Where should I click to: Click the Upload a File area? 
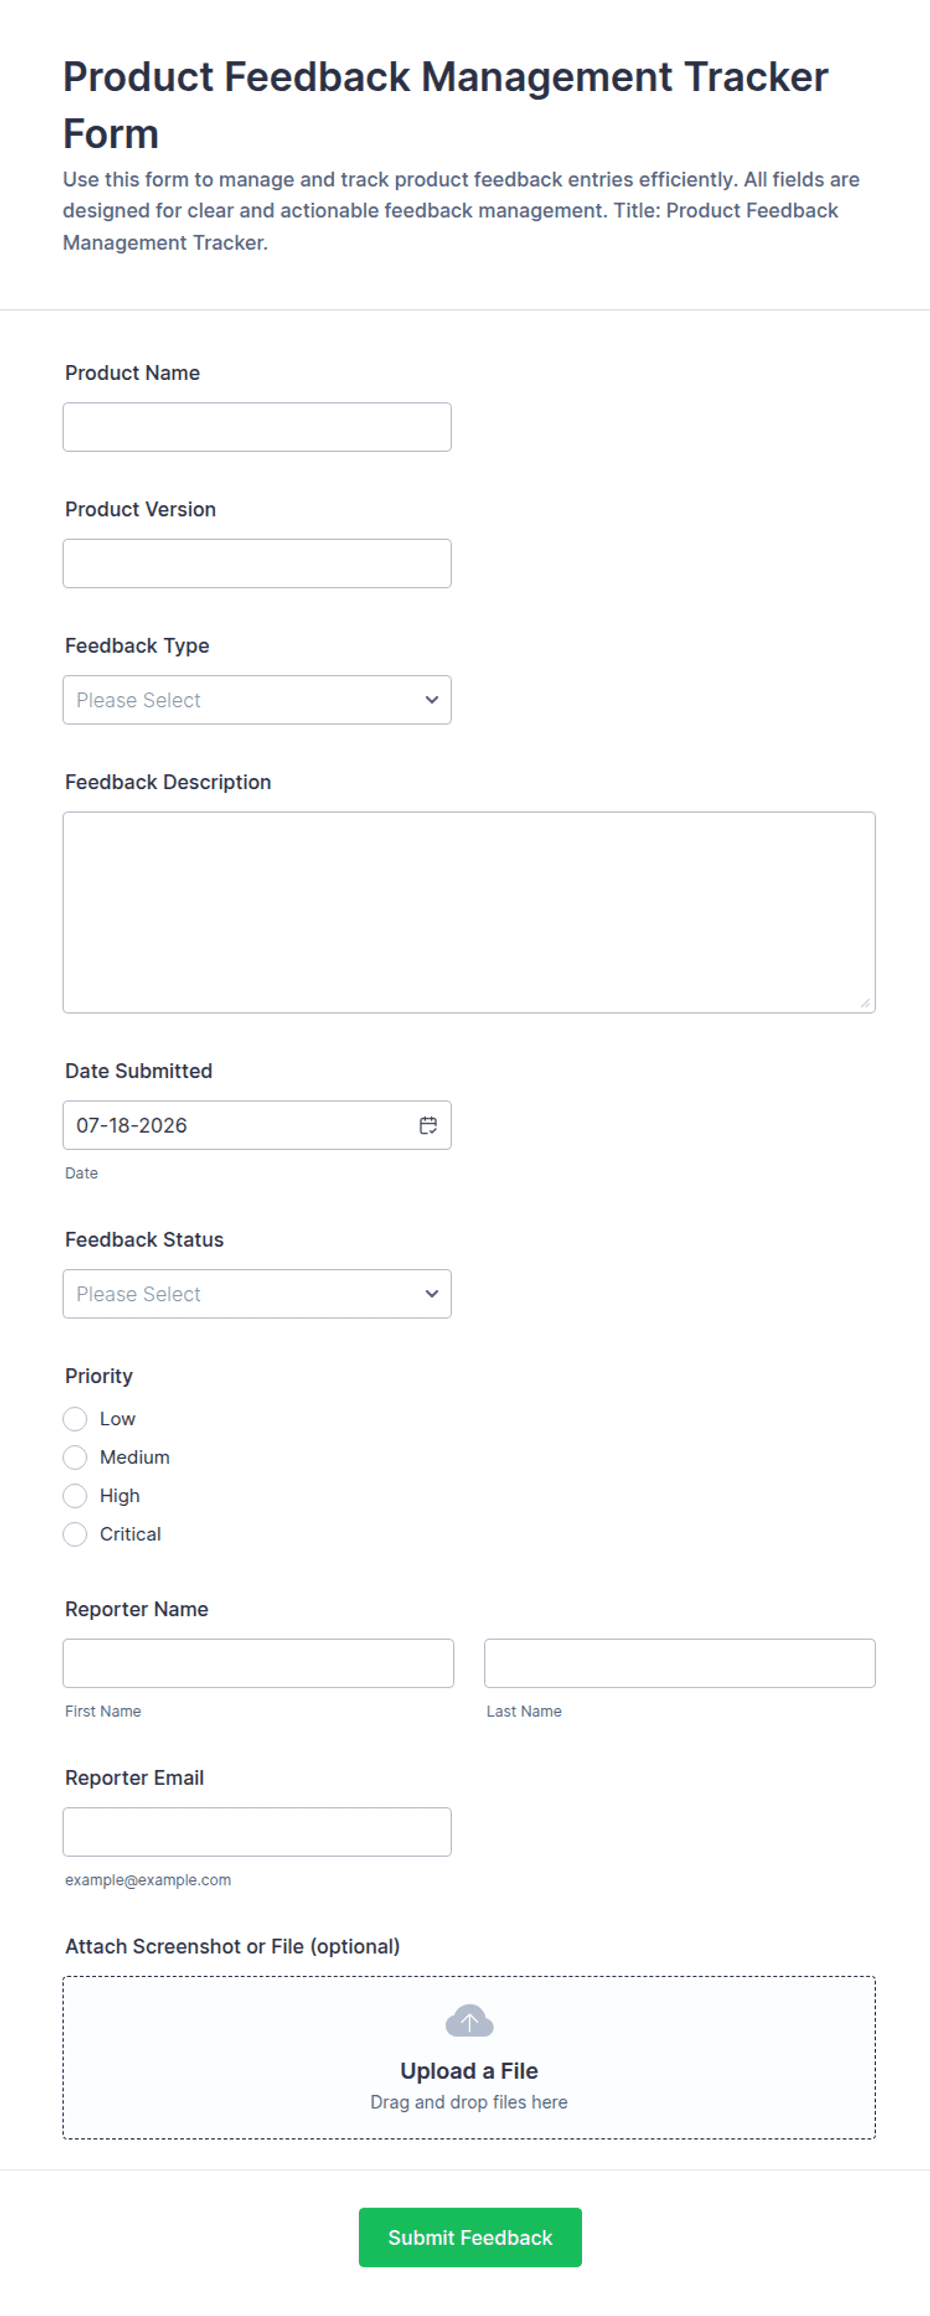[469, 2057]
